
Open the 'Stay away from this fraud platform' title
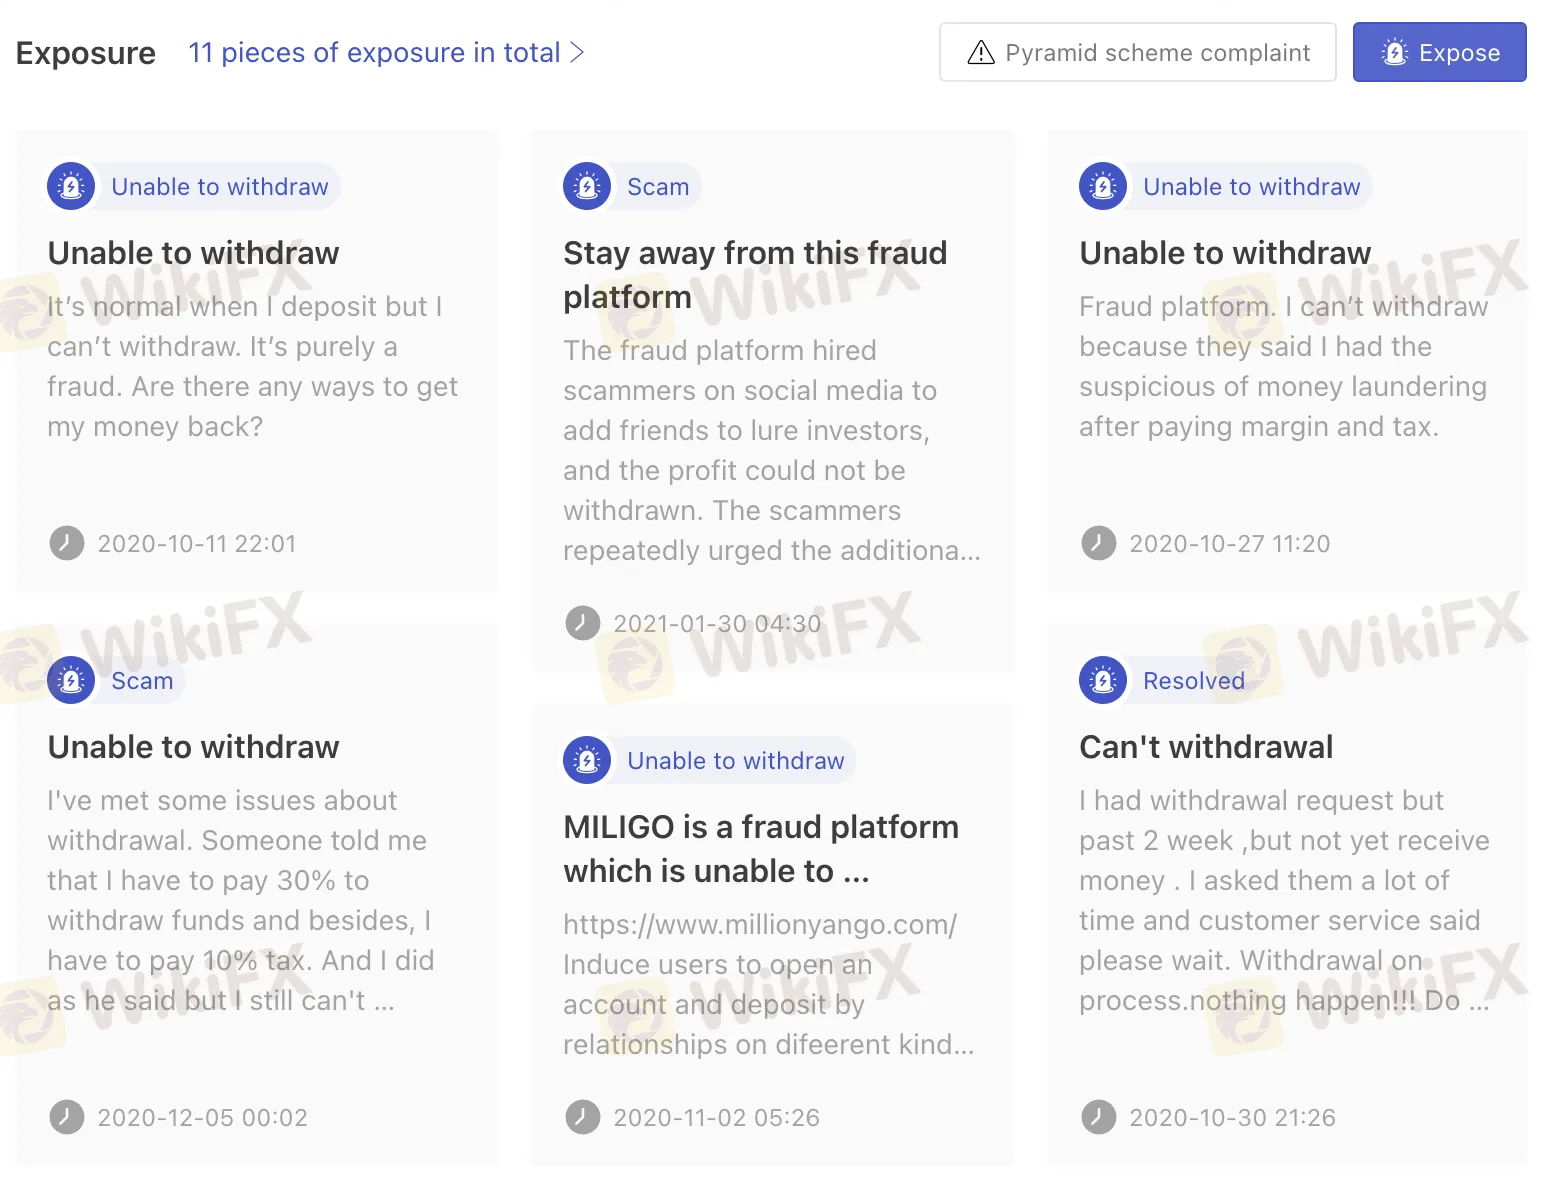(x=754, y=275)
